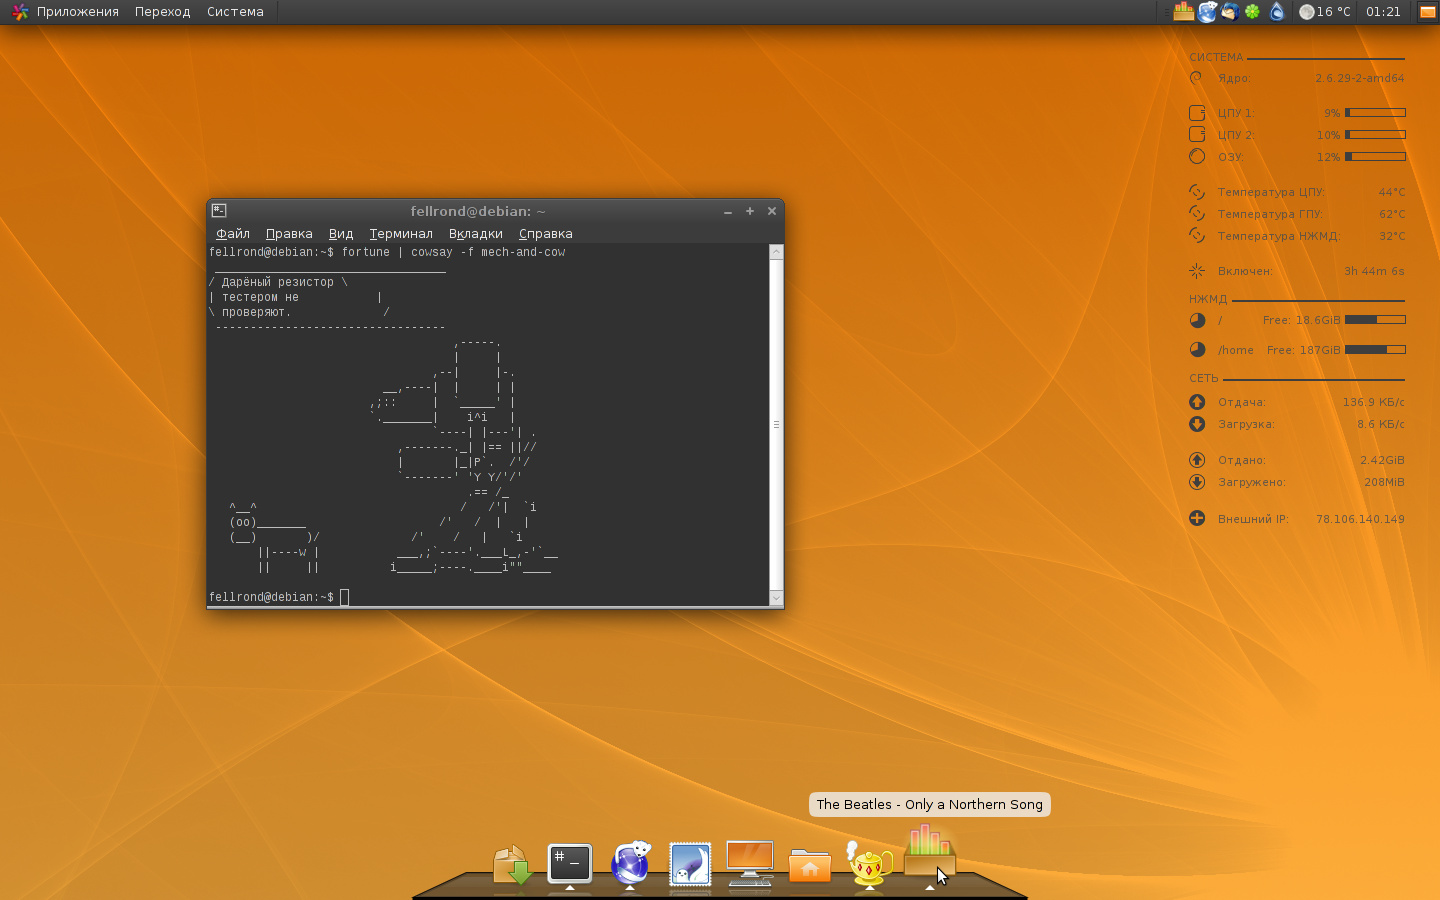The image size is (1440, 900).
Task: Click the orange show desktop button
Action: point(1427,12)
